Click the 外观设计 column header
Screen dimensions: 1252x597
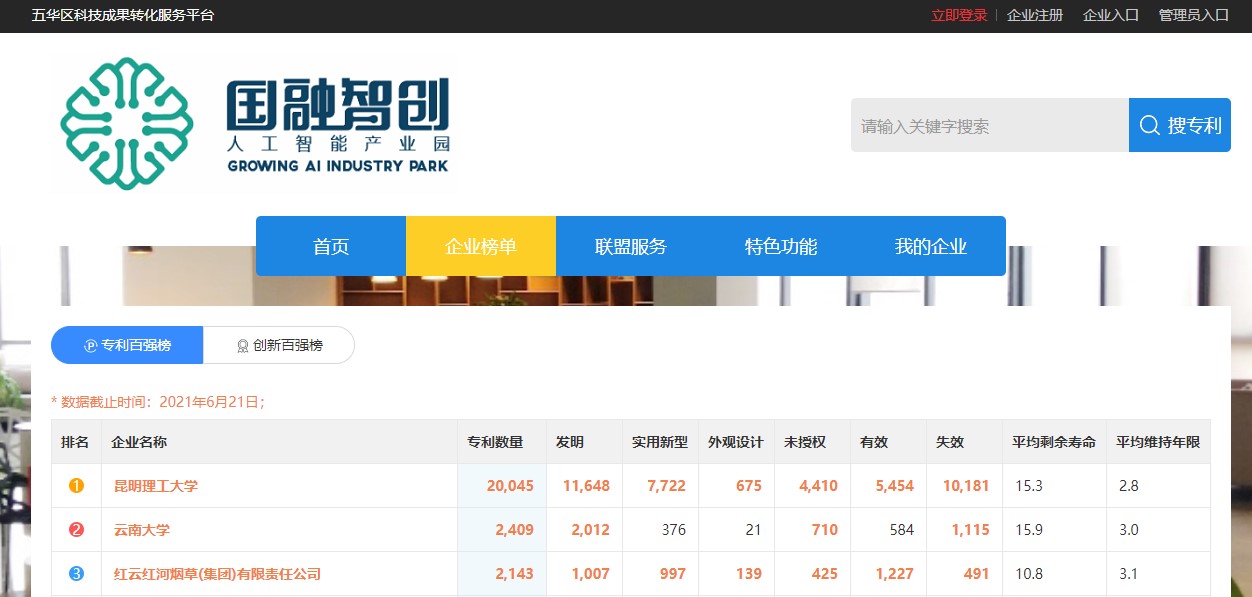point(736,442)
